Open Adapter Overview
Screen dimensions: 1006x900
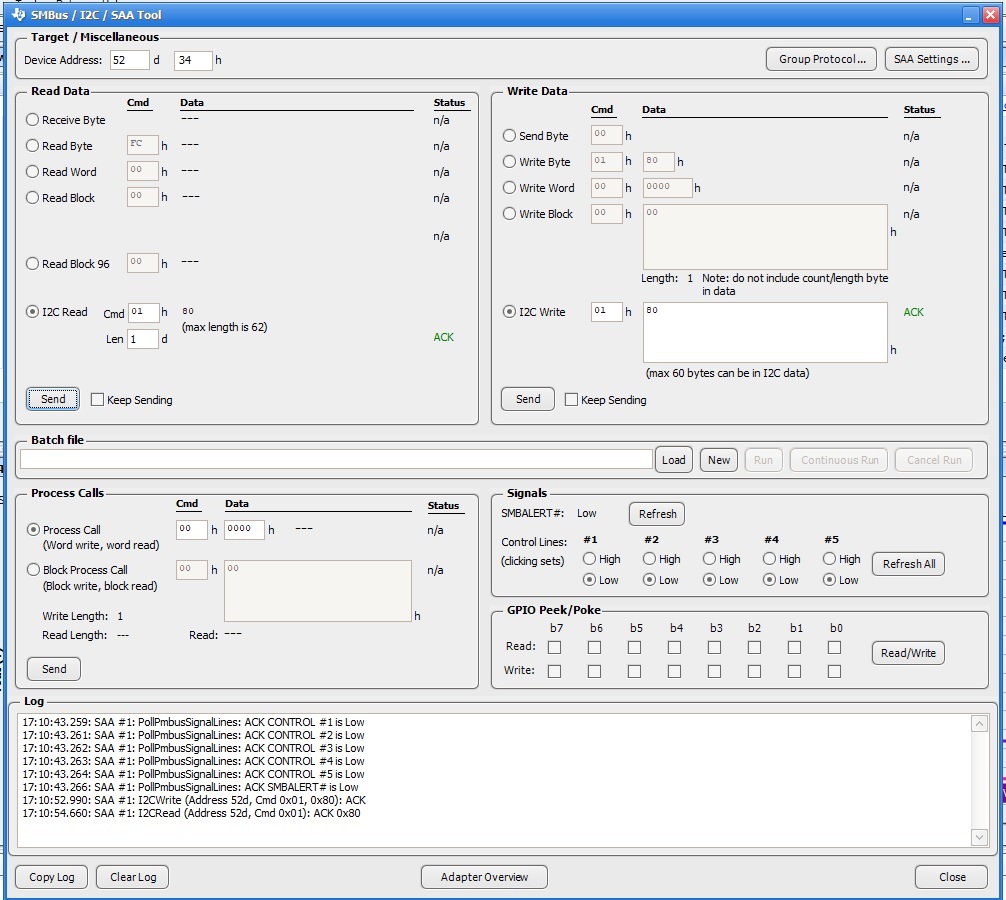(484, 877)
